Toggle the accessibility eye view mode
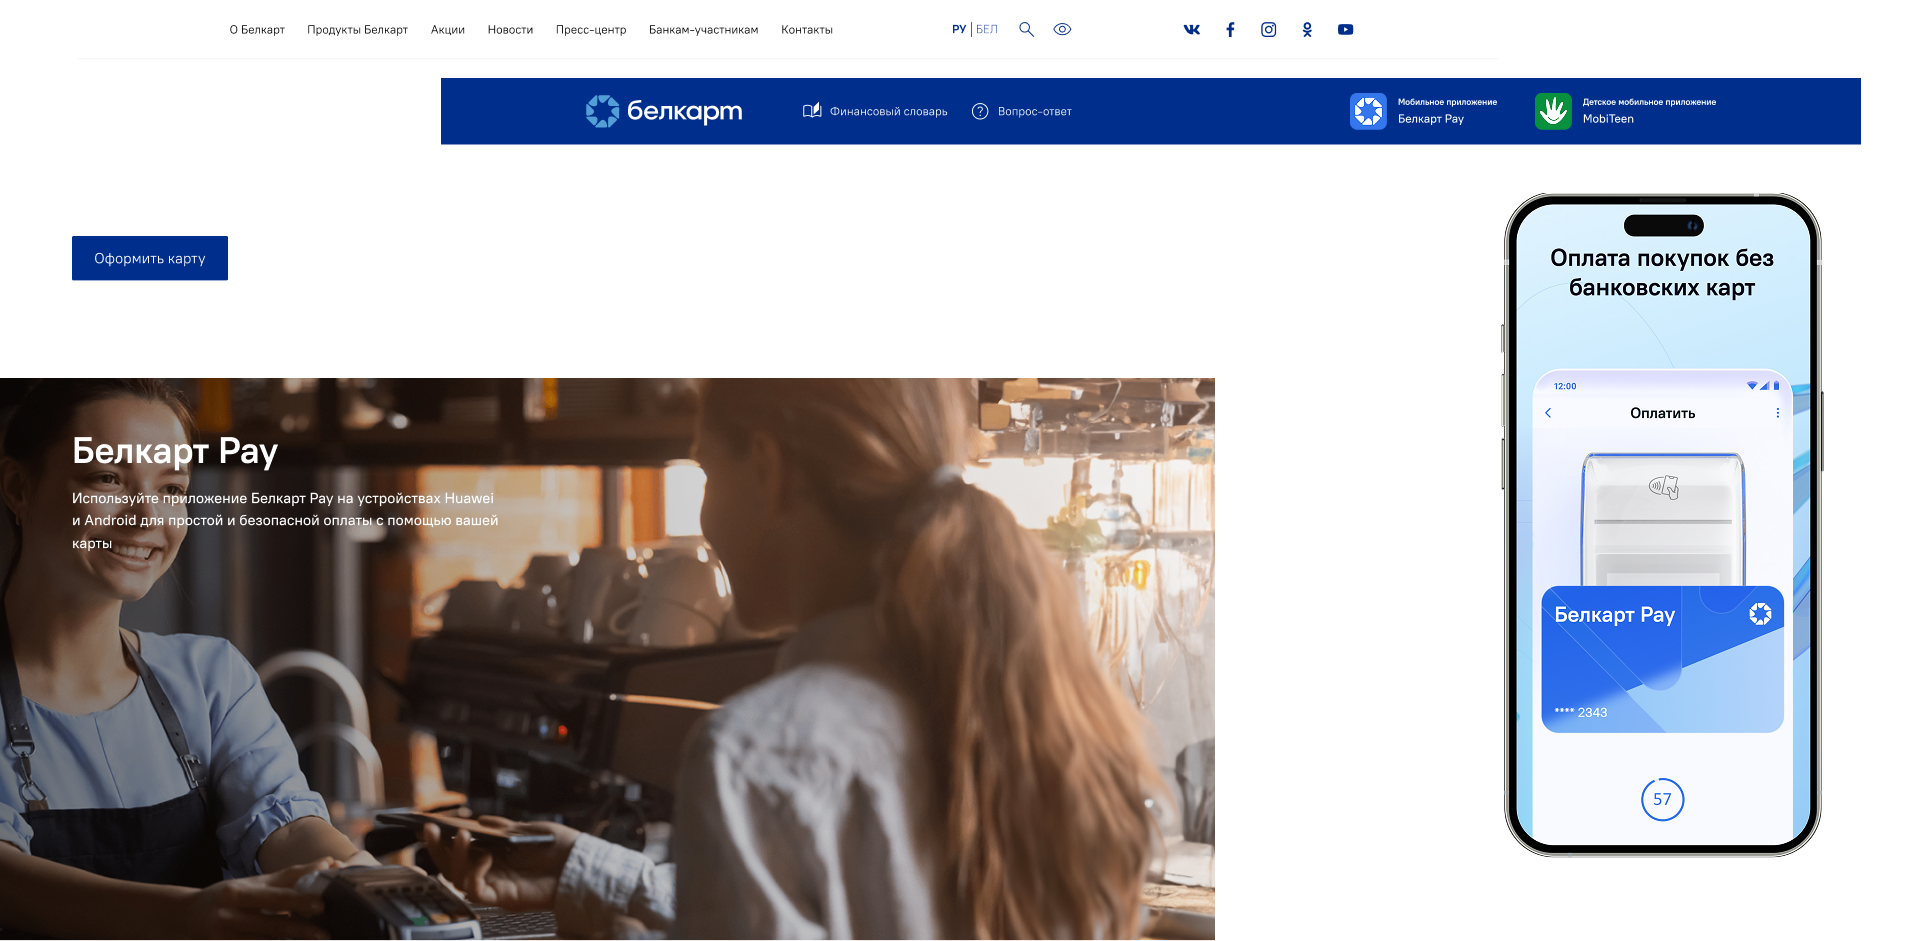This screenshot has height=941, width=1920. [x=1062, y=30]
